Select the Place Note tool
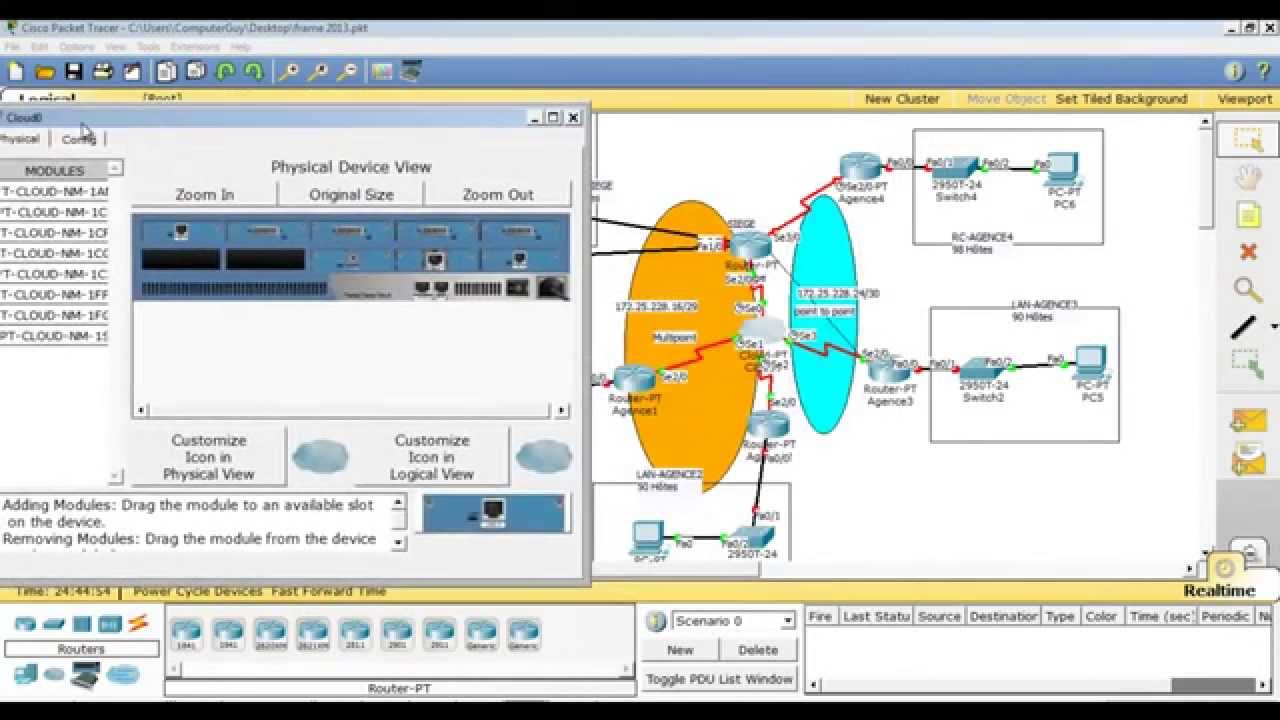 [x=1247, y=215]
